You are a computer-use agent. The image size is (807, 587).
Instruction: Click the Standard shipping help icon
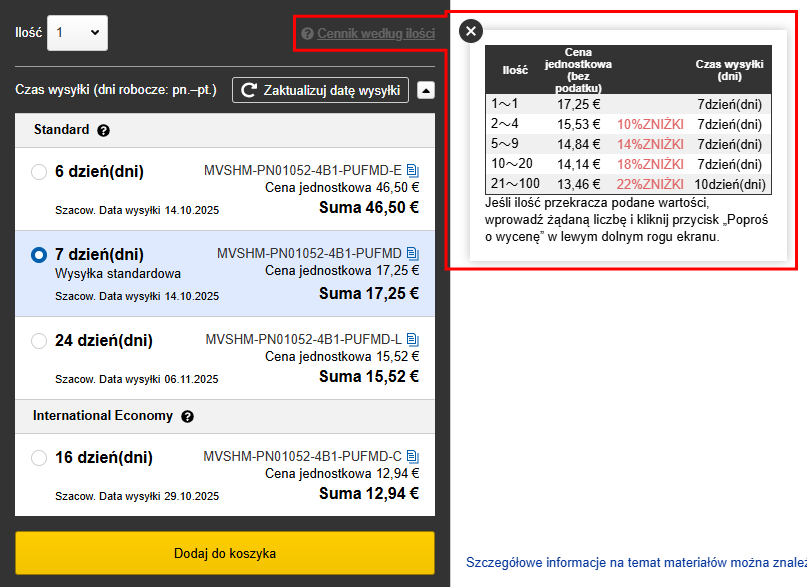tap(103, 130)
